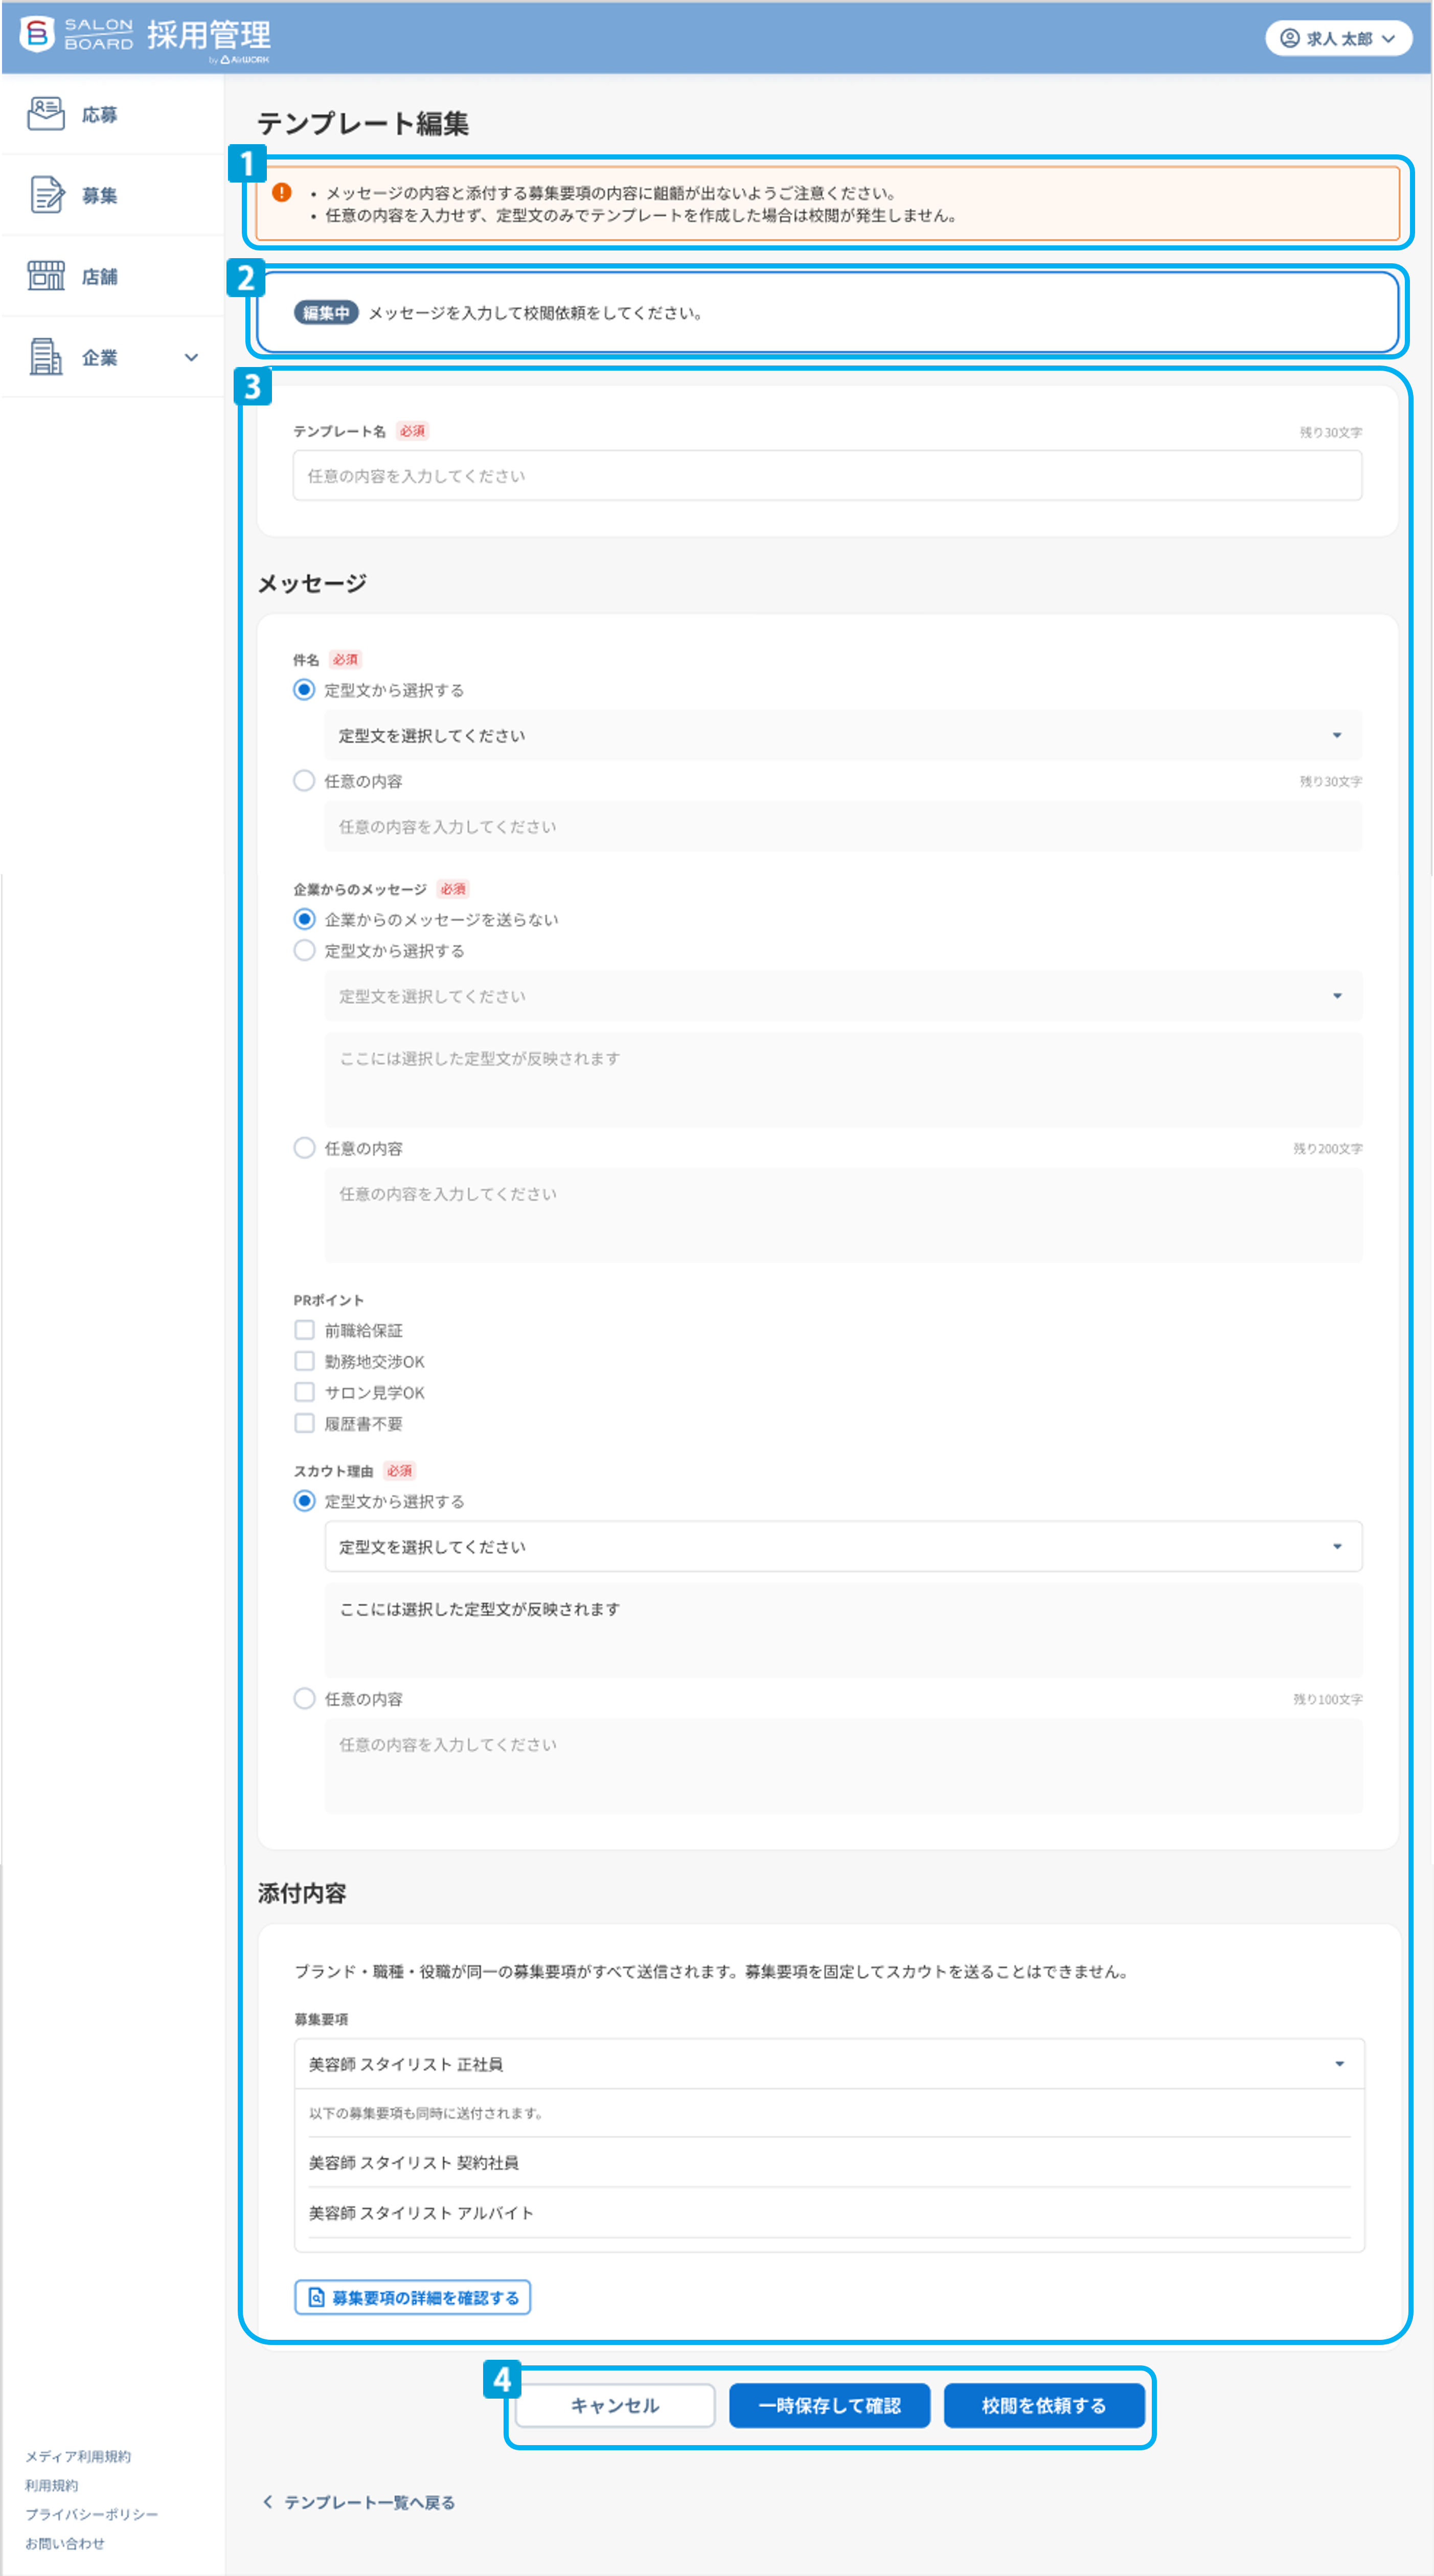Open お問い合わせ footer link
This screenshot has width=1434, height=2576.
point(65,2543)
